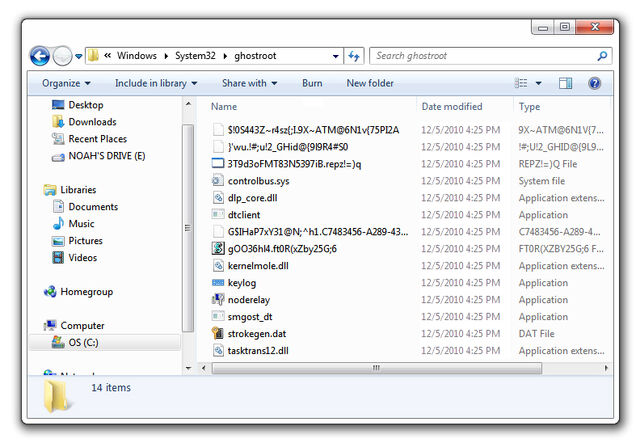
Task: Sort files by Date modified column
Action: click(x=452, y=107)
